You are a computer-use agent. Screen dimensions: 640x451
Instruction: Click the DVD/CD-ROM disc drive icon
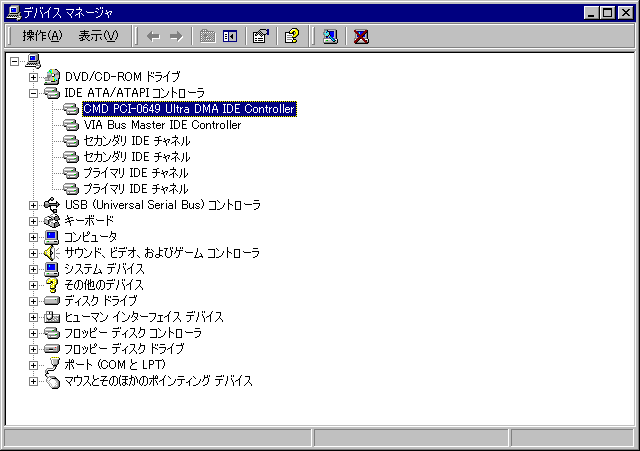point(52,77)
